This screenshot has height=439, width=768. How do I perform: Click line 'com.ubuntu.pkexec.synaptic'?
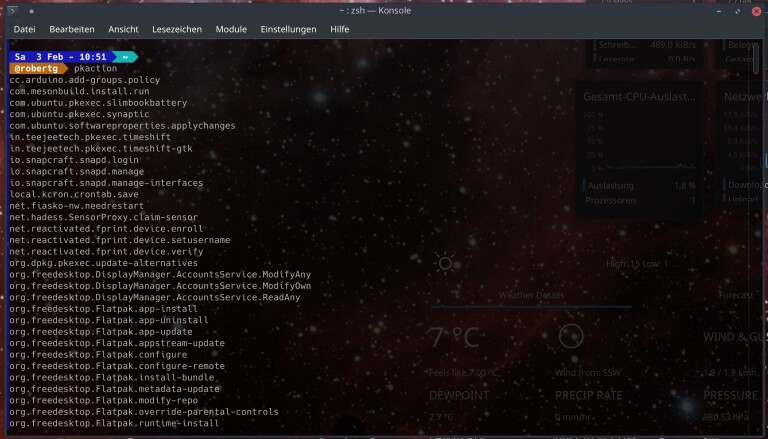[x=79, y=114]
